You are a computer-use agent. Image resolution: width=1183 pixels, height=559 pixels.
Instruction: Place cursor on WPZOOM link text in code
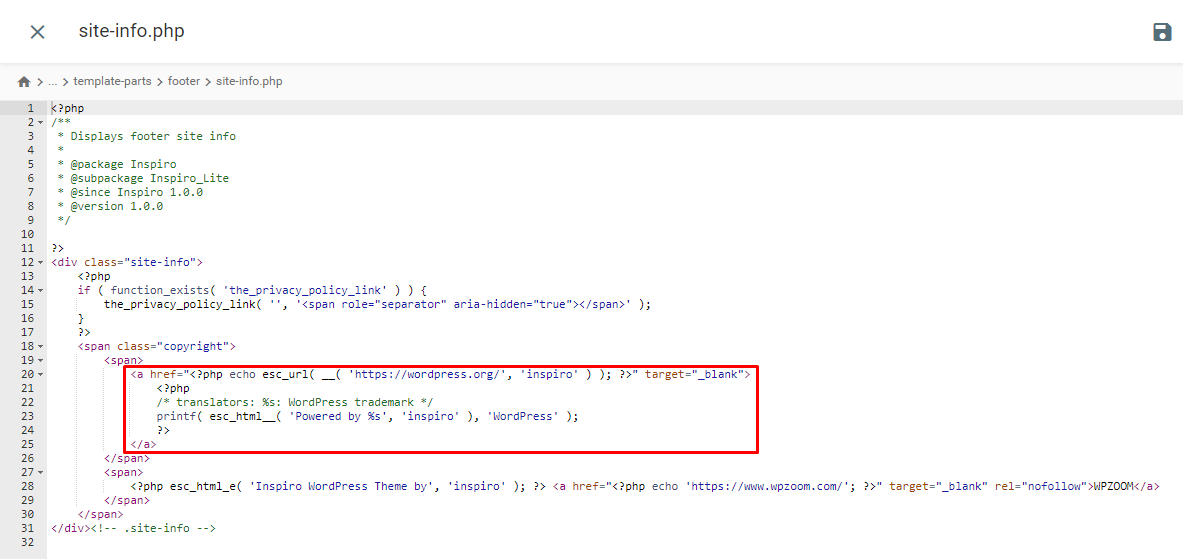[1111, 486]
